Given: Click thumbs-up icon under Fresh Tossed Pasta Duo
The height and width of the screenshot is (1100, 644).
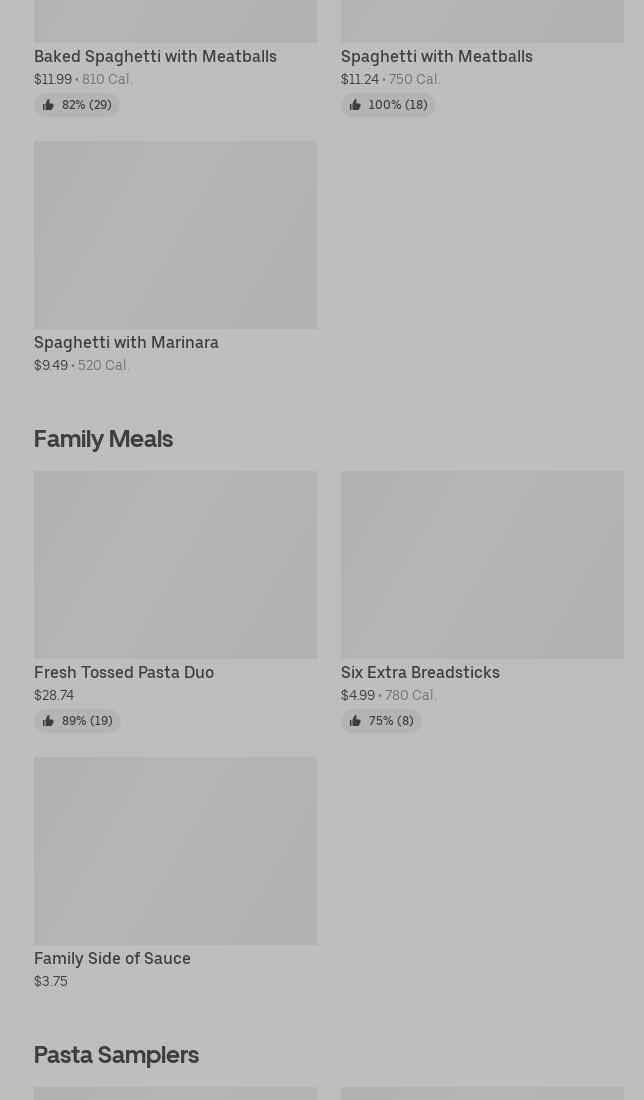Looking at the screenshot, I should coord(48,721).
